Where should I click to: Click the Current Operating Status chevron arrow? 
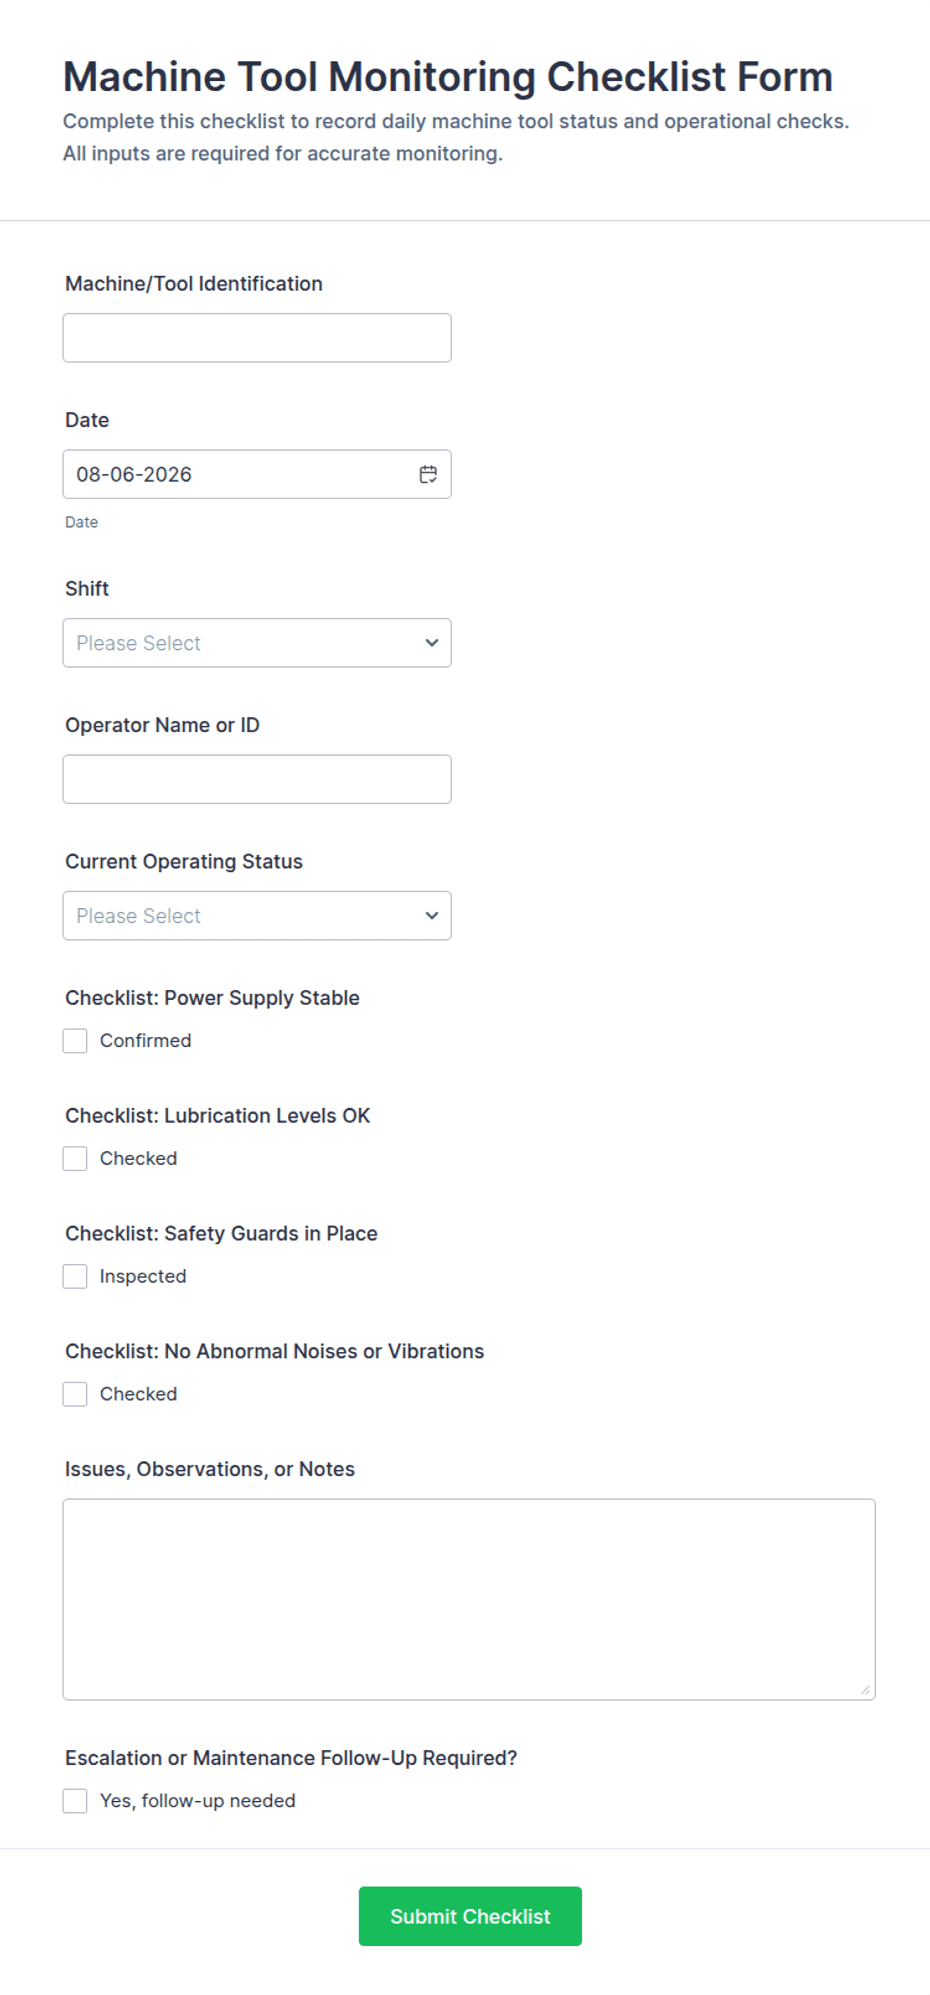432,916
